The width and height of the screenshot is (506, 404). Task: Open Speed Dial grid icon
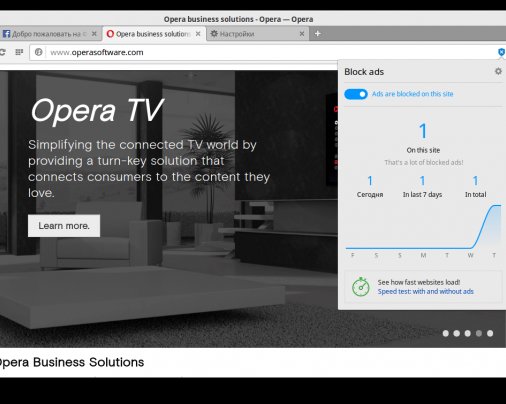[x=19, y=52]
